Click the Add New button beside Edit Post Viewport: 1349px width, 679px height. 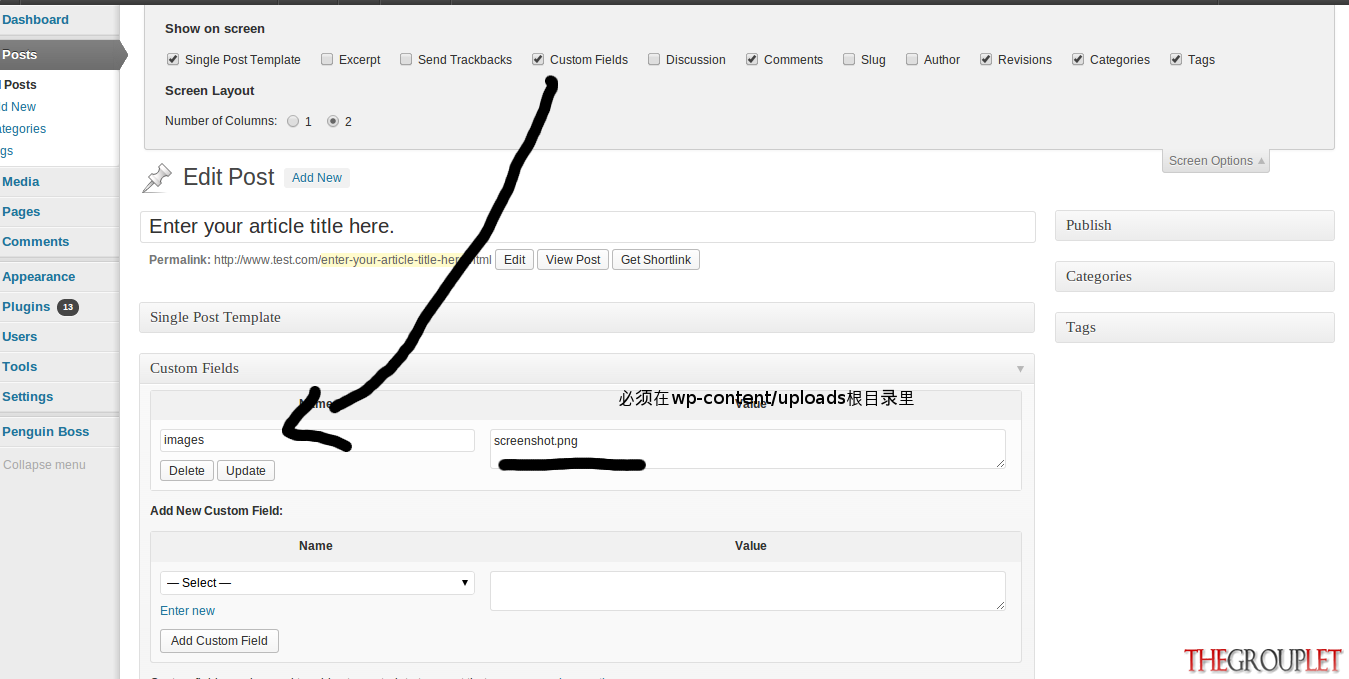tap(317, 178)
